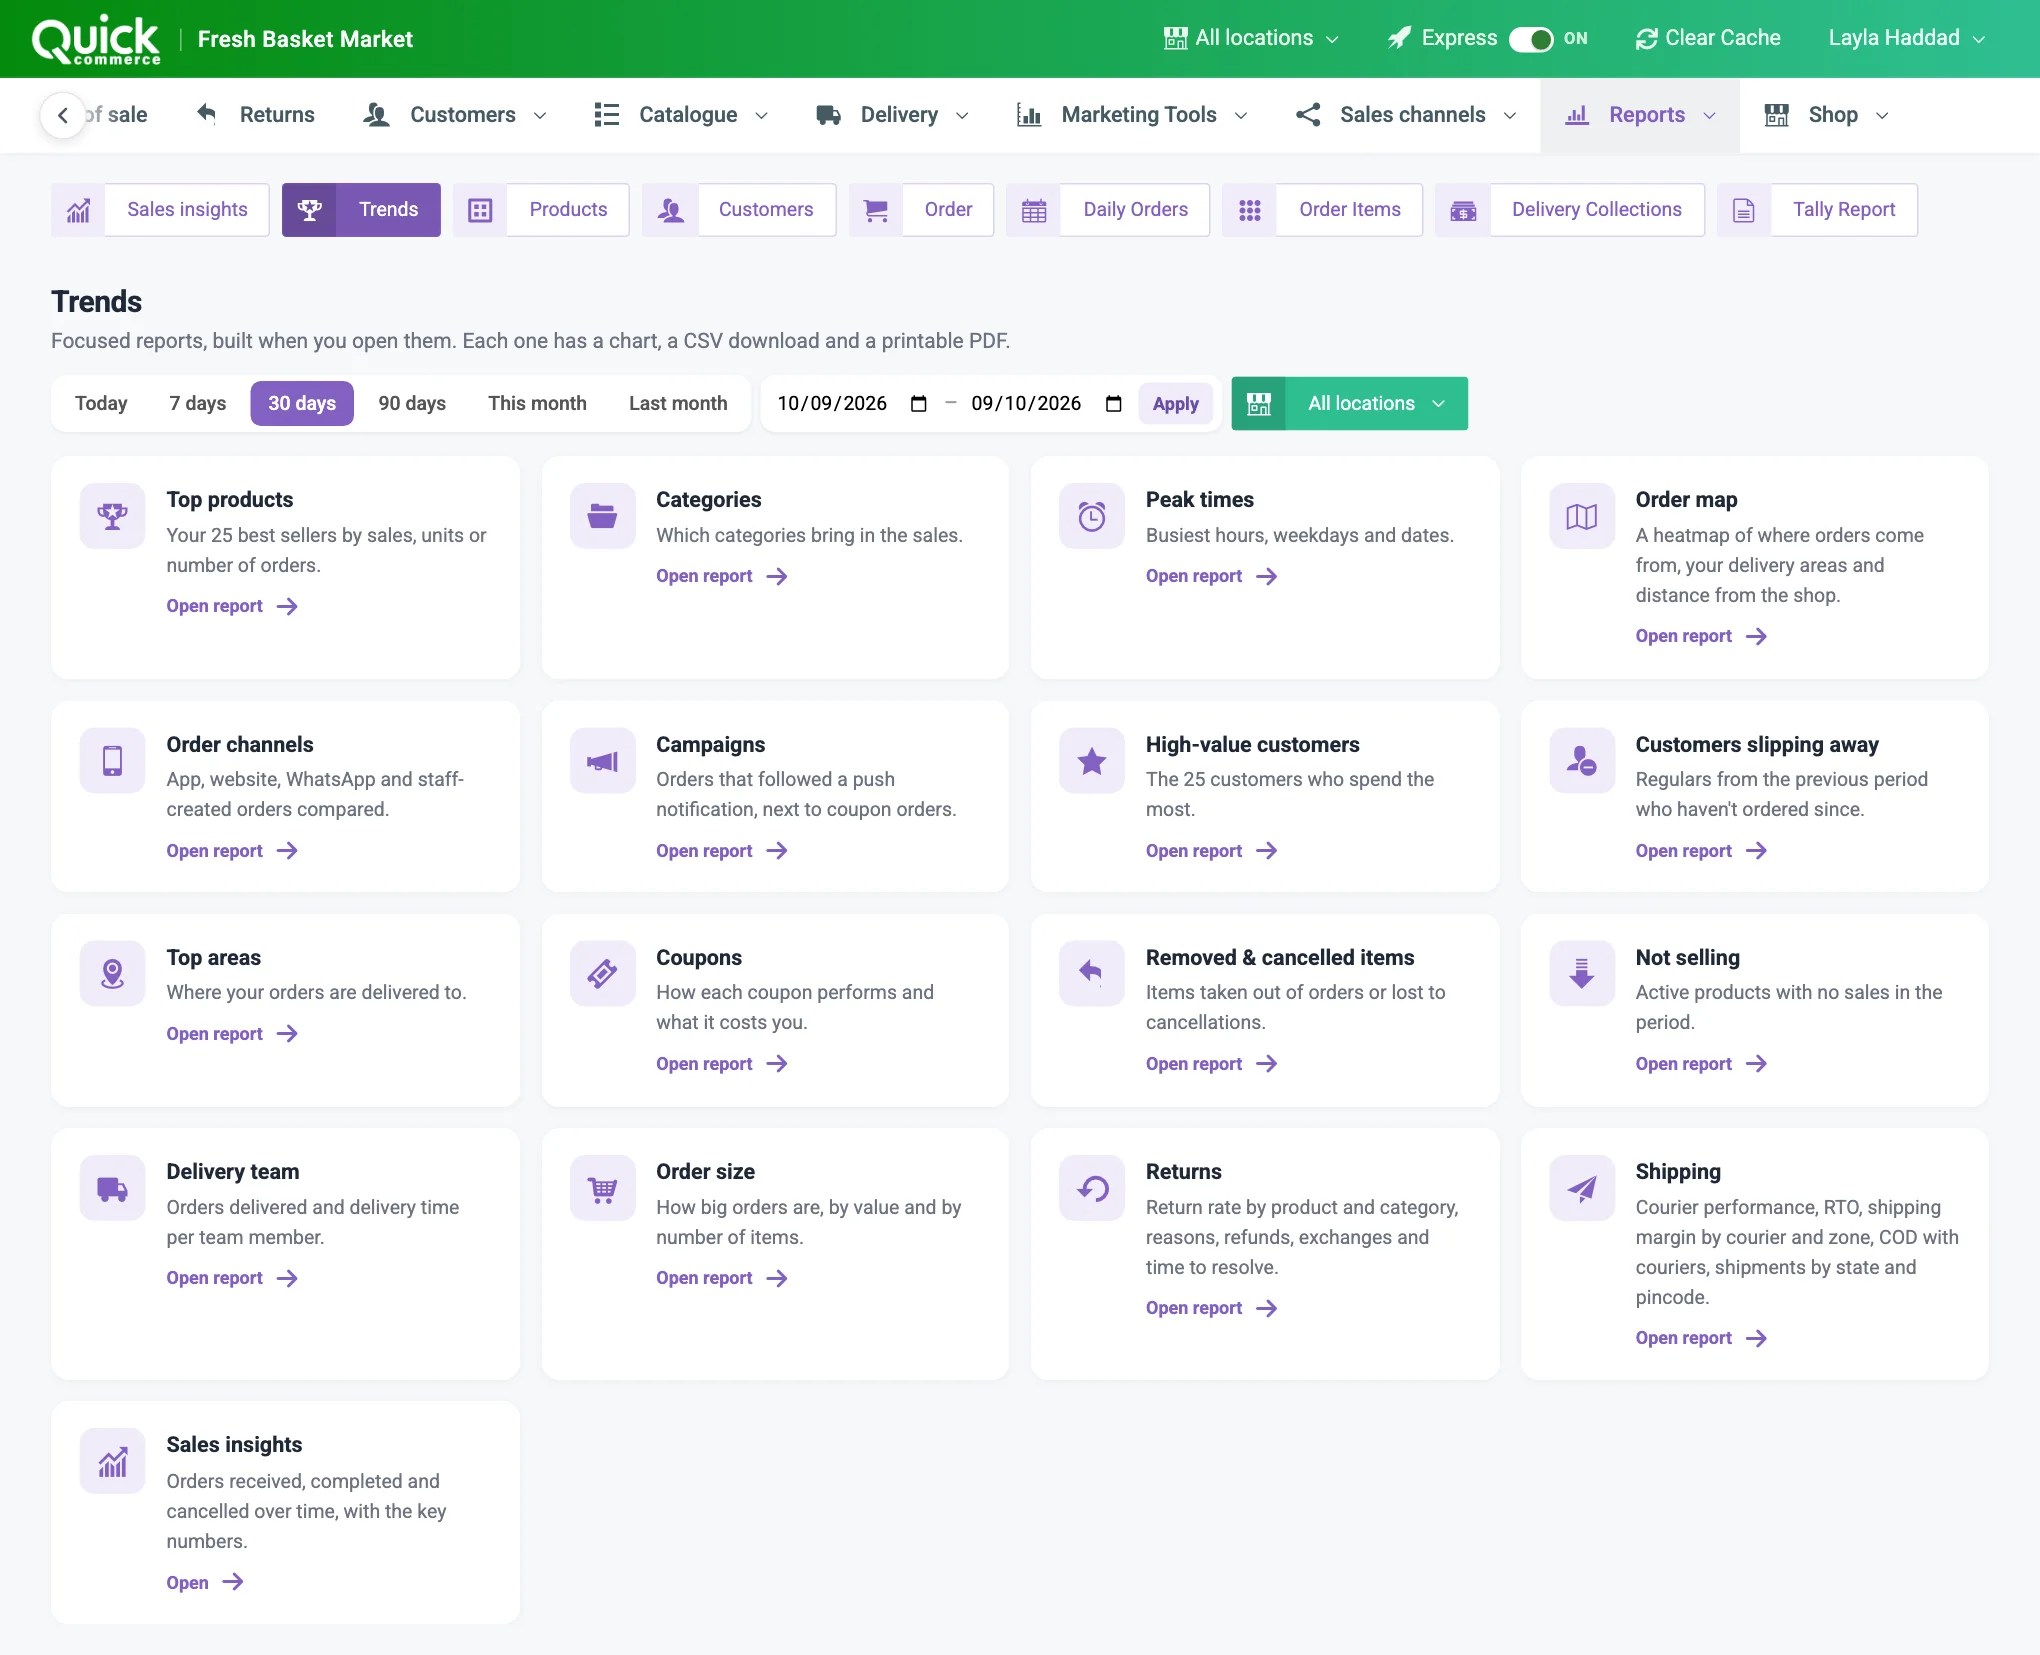Click the Peak times clock icon
The width and height of the screenshot is (2040, 1655).
click(1092, 516)
